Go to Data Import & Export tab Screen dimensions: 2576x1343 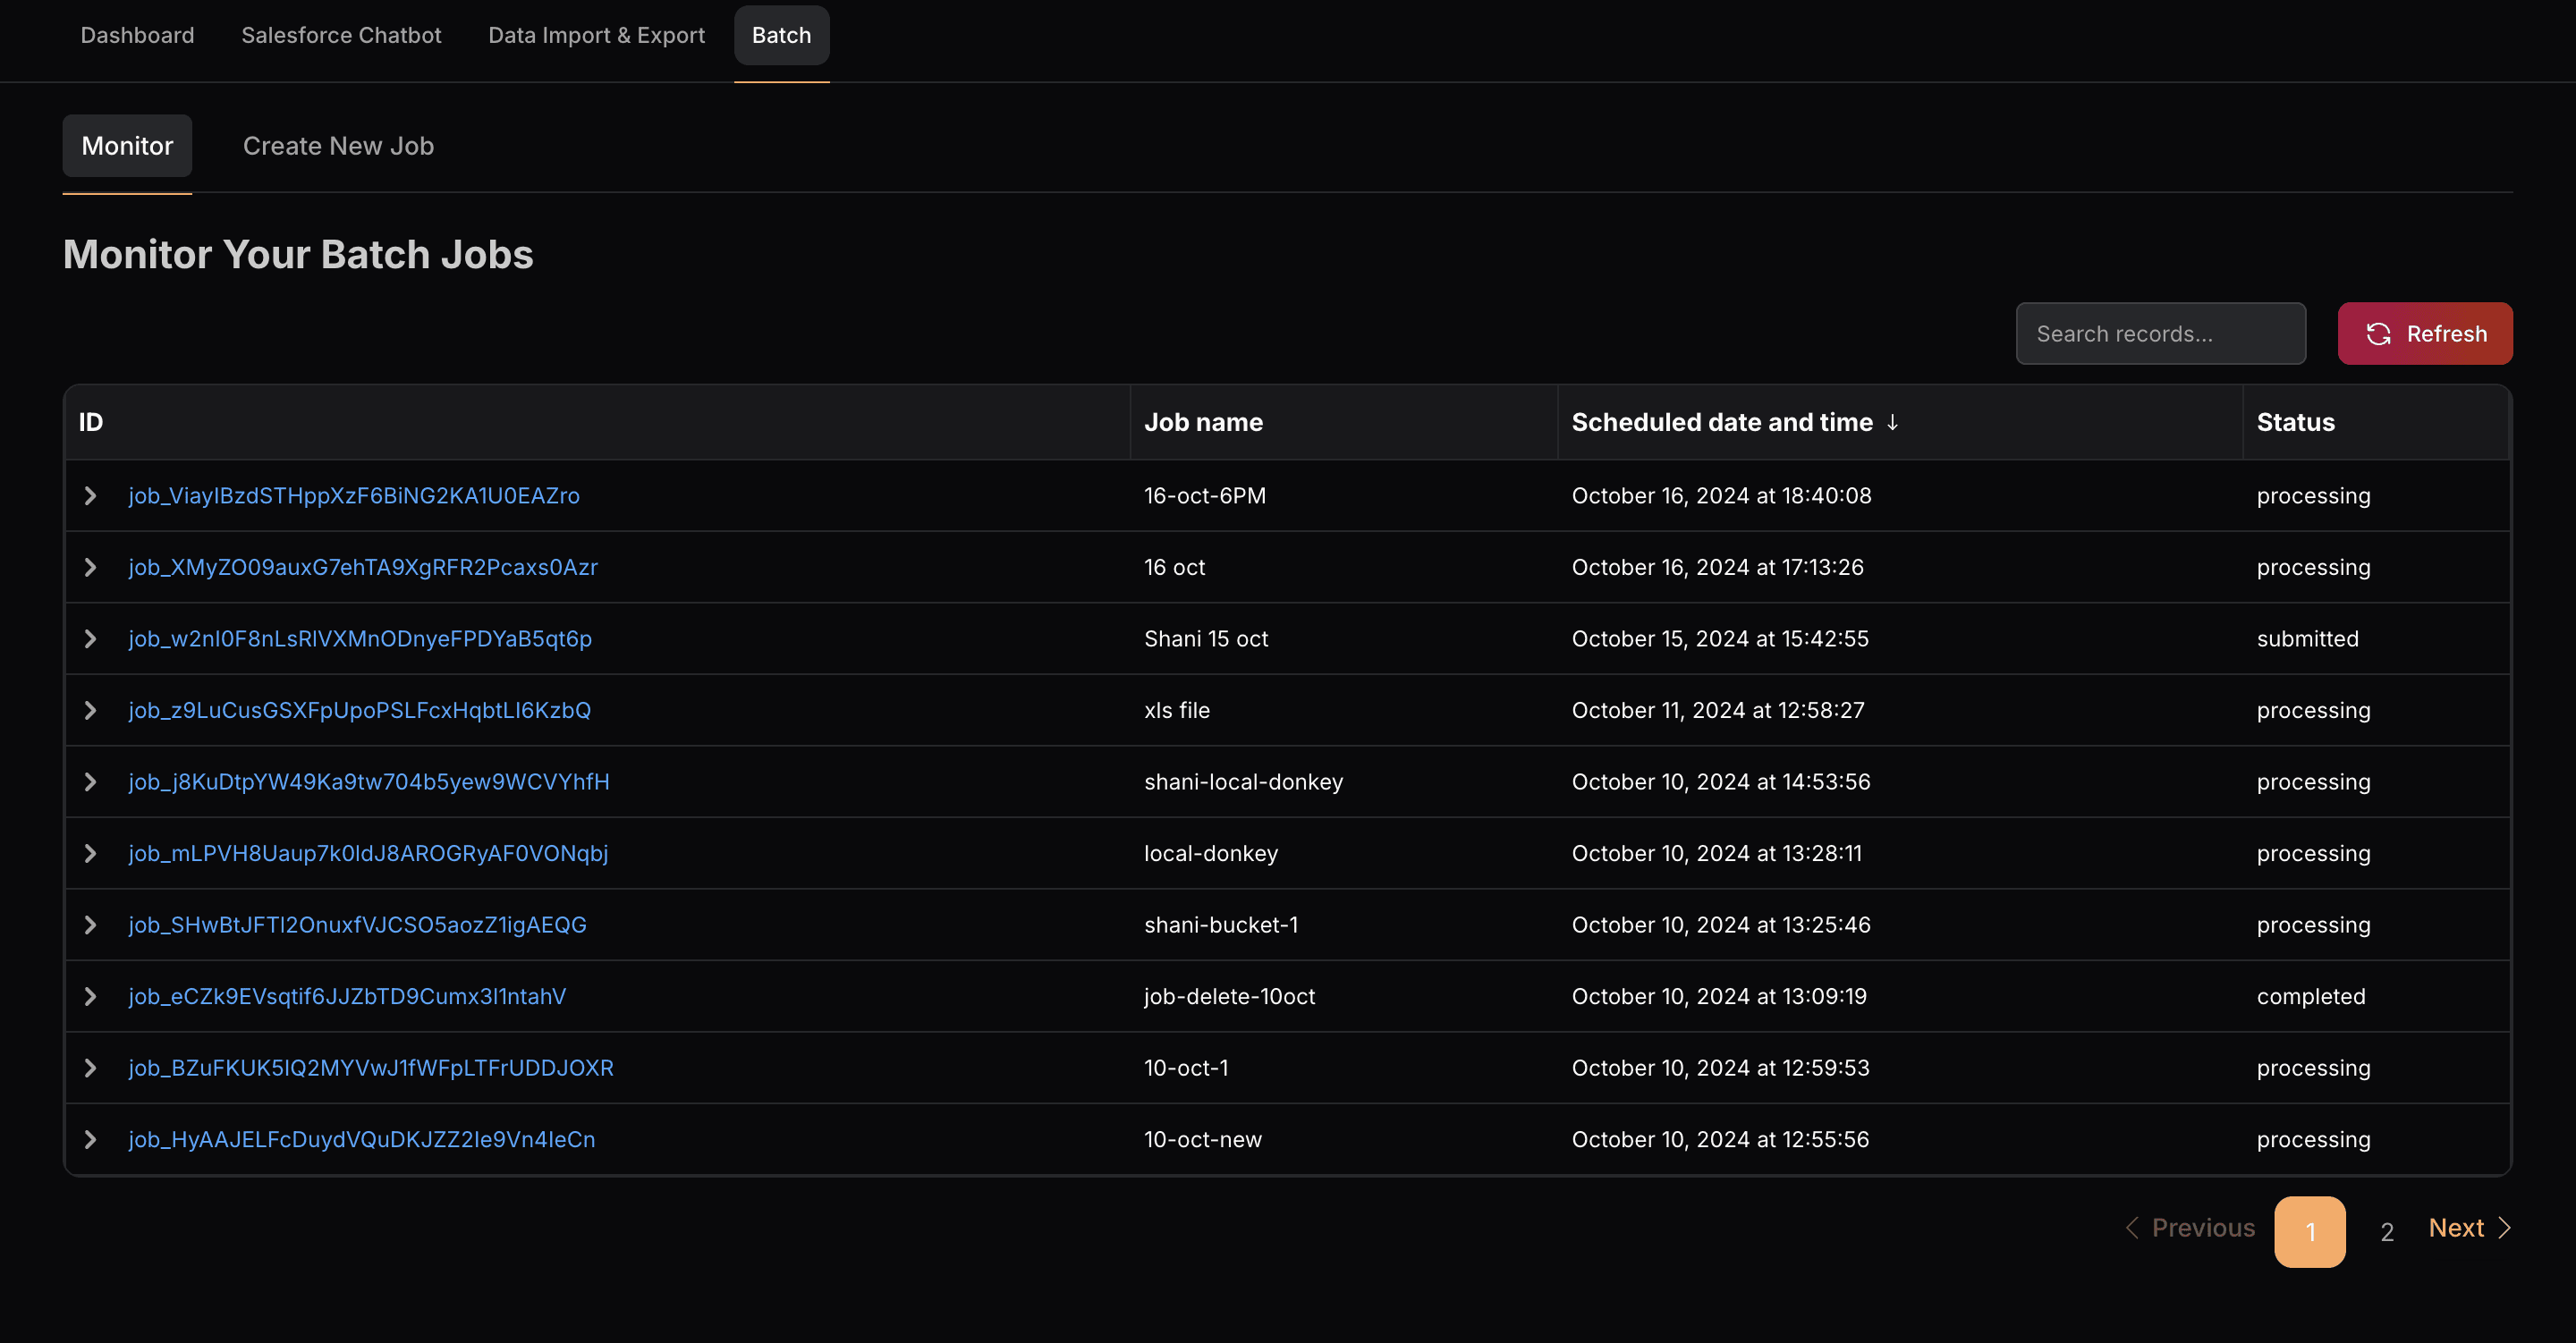(x=596, y=35)
